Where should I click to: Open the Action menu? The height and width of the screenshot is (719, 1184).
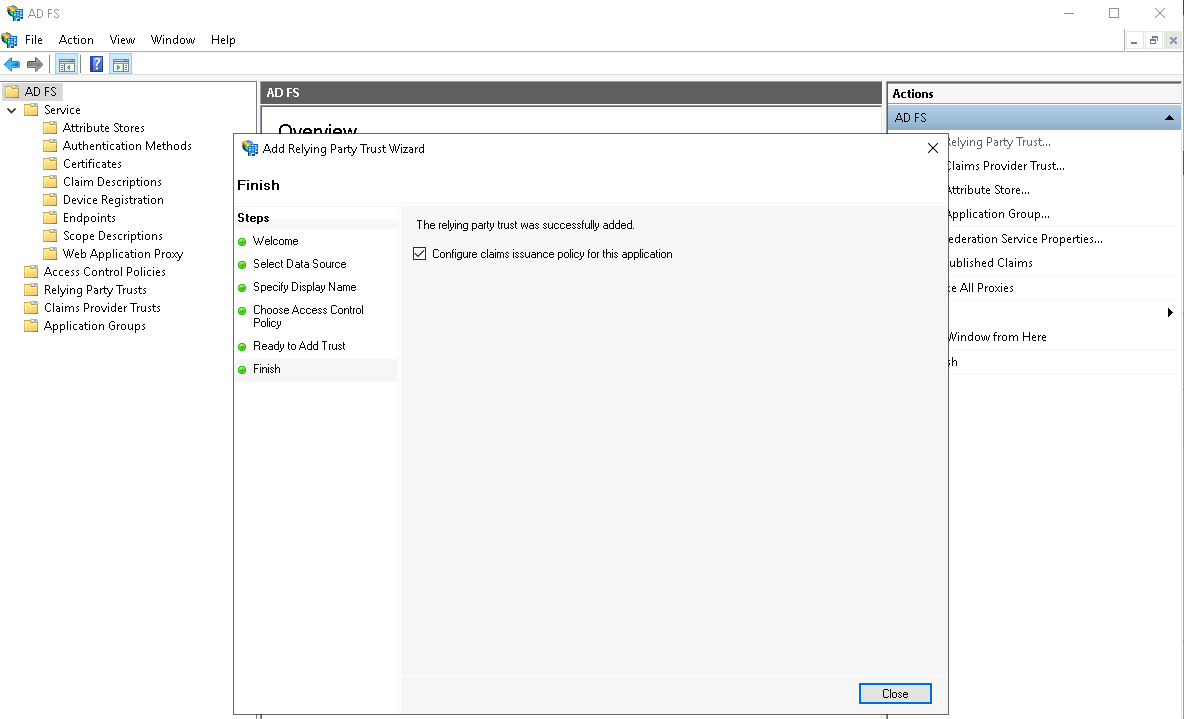coord(76,40)
